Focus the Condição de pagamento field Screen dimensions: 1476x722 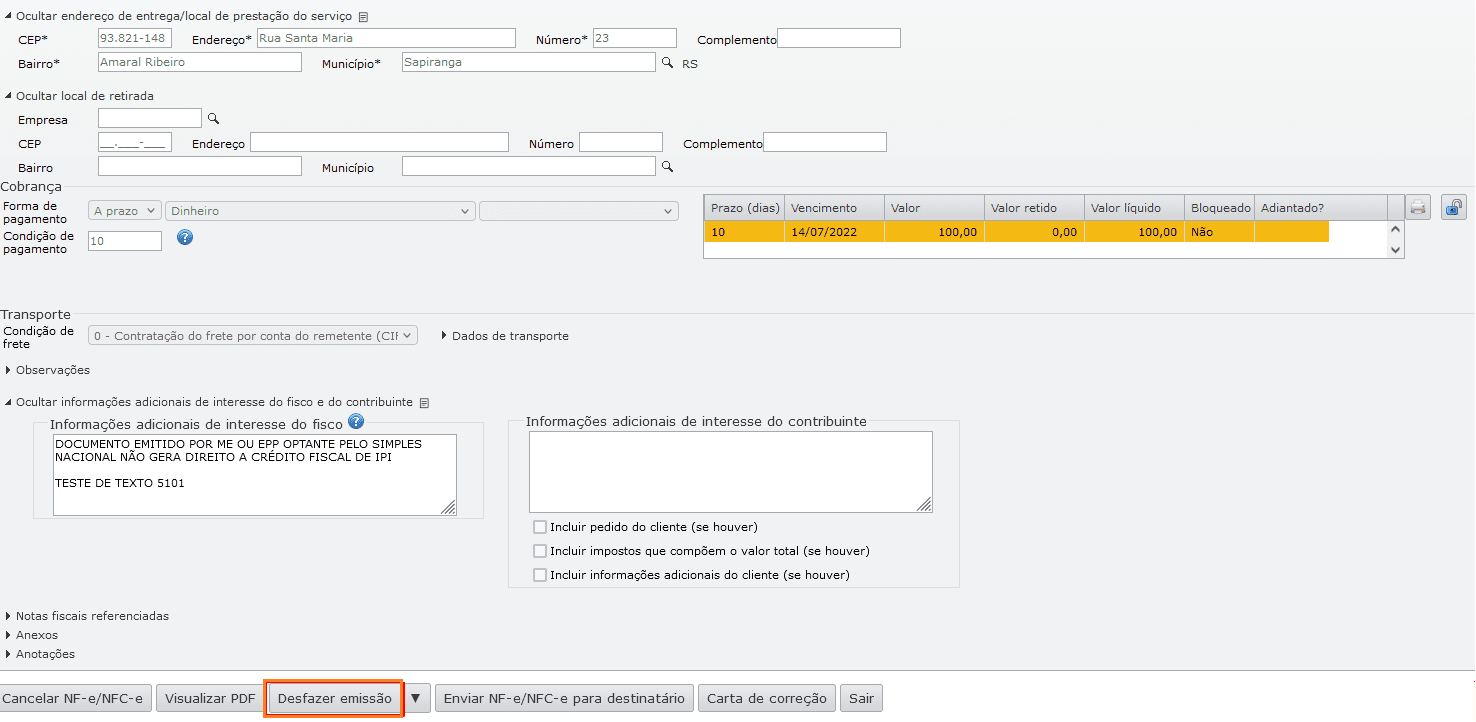(x=125, y=241)
